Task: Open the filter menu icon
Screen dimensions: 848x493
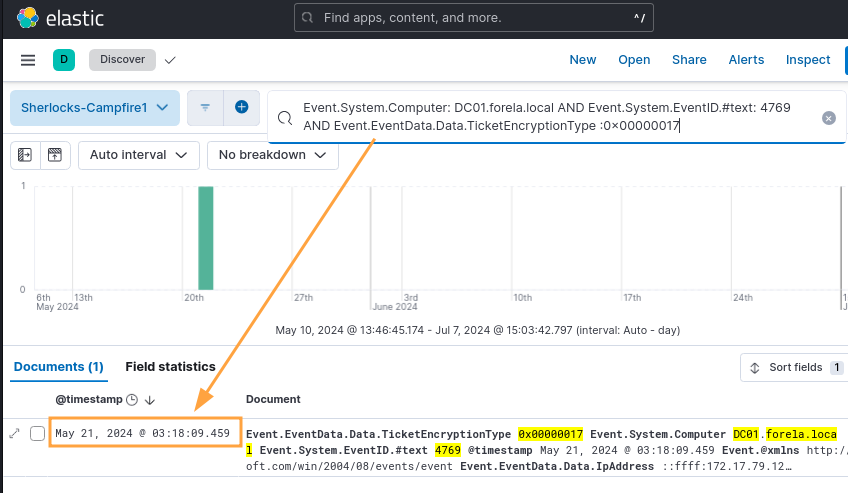Action: tap(205, 107)
